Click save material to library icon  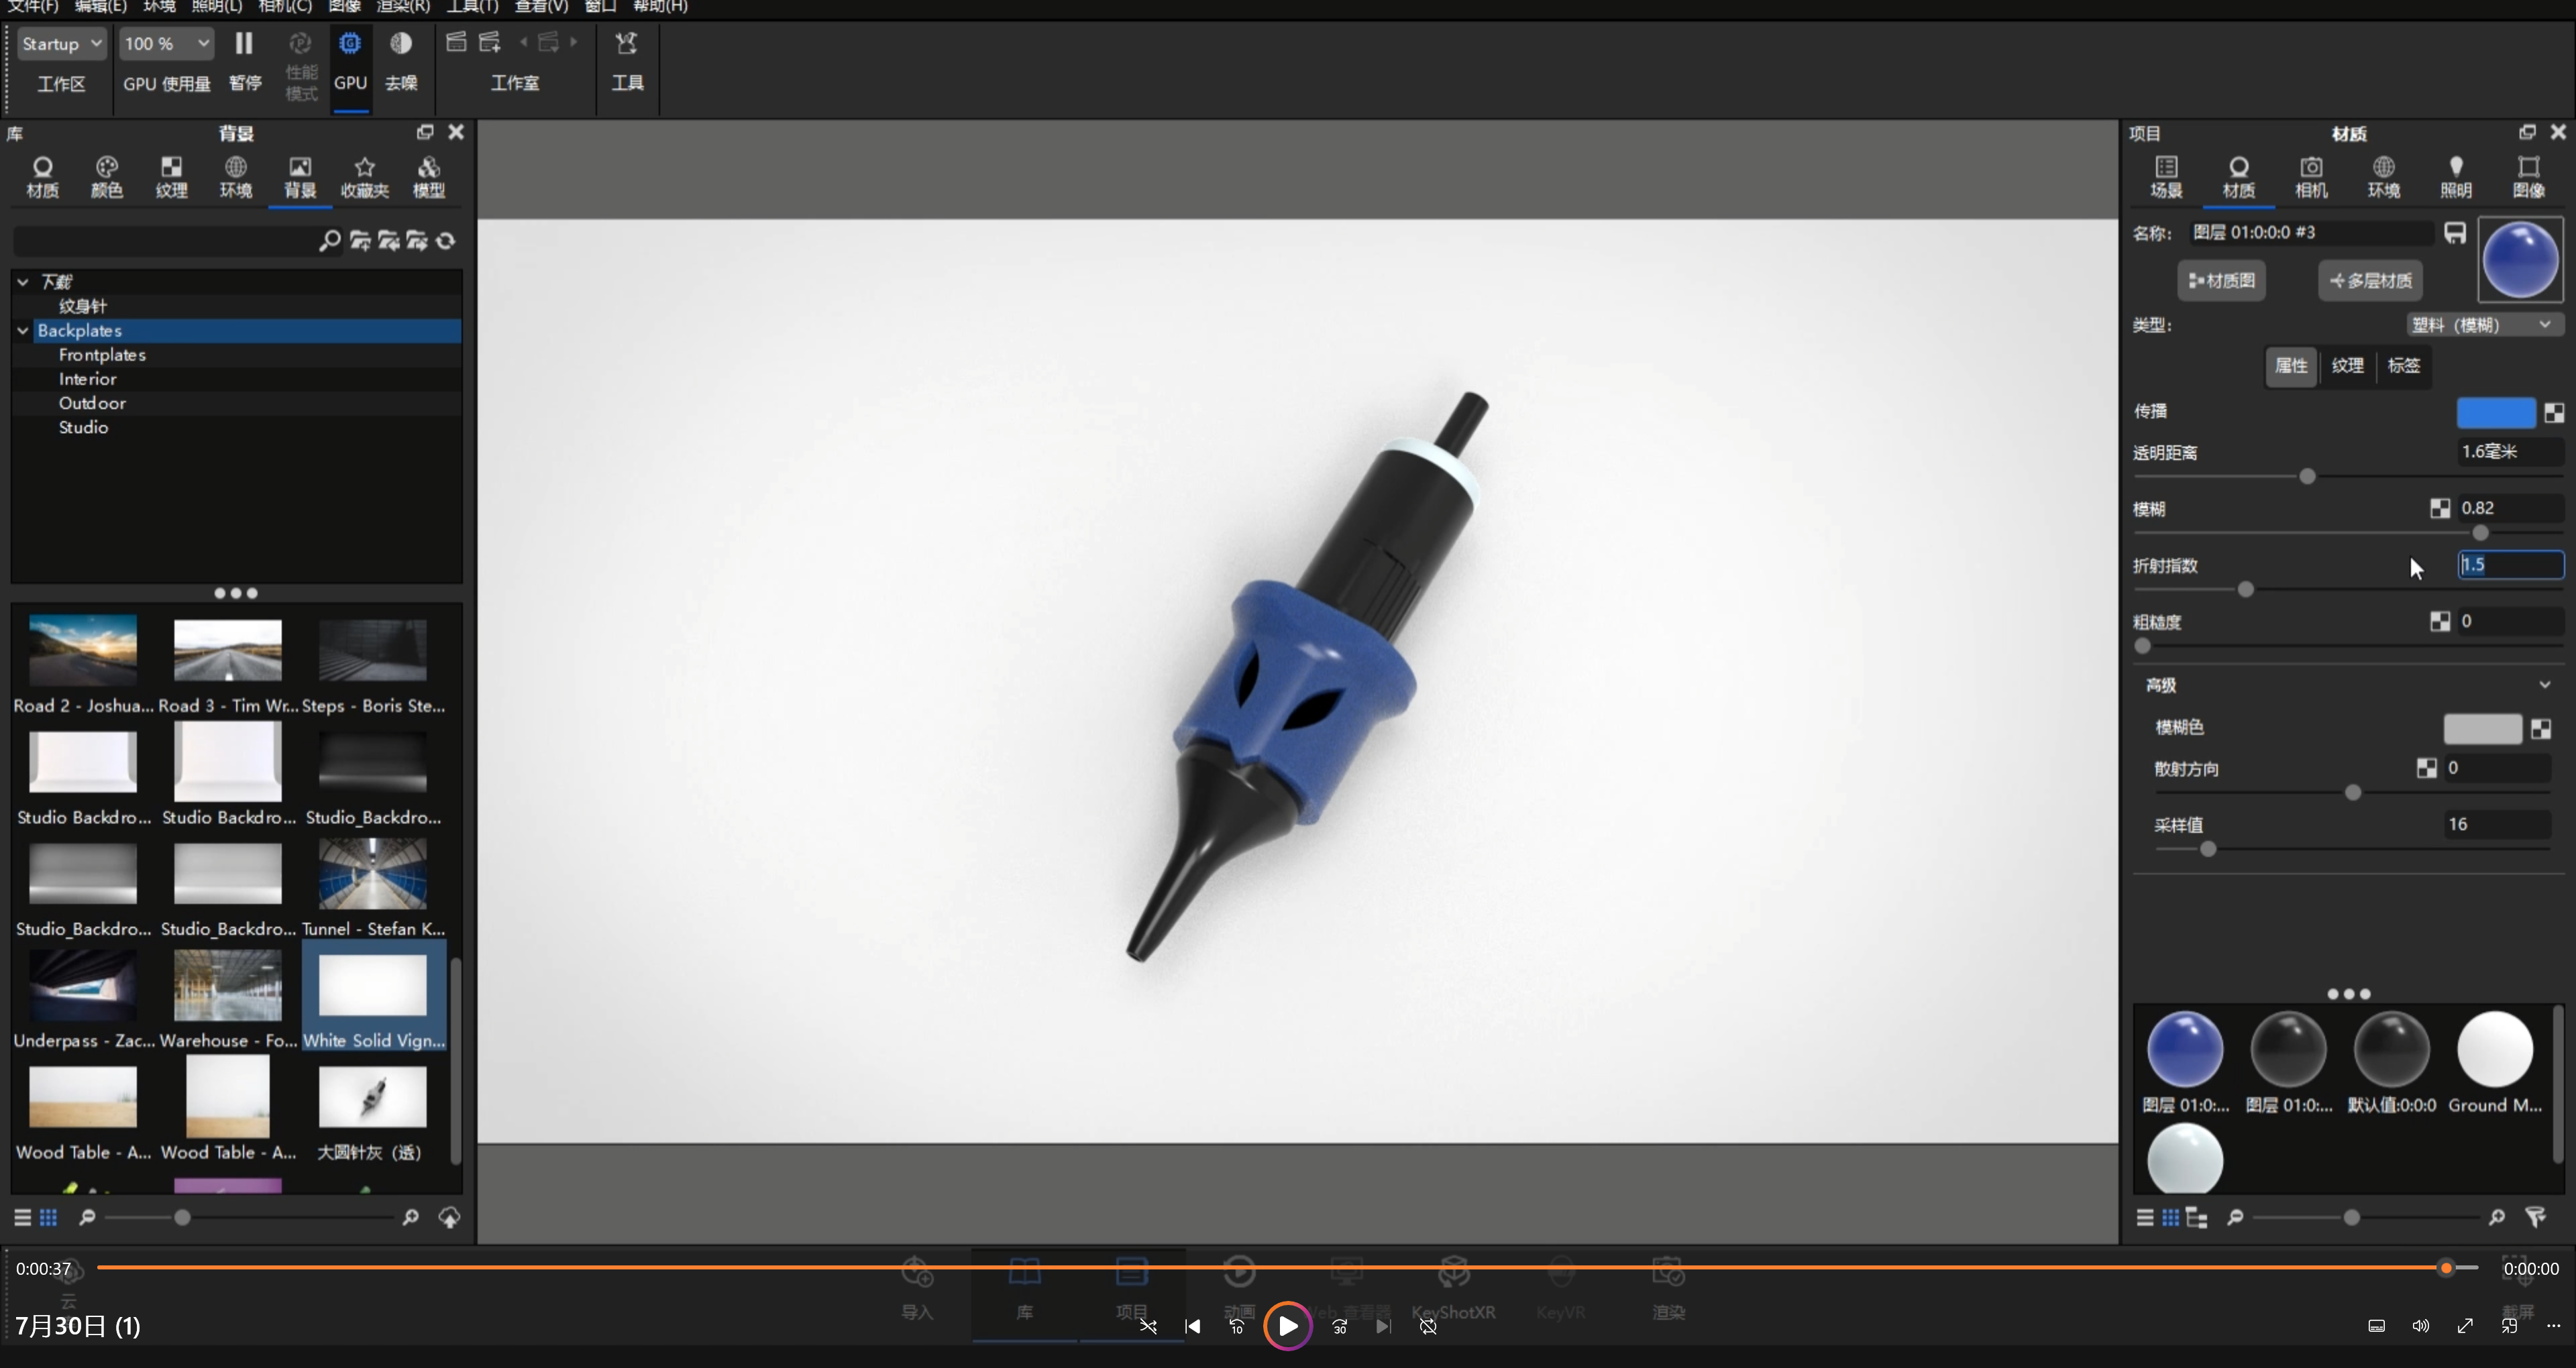[2455, 233]
